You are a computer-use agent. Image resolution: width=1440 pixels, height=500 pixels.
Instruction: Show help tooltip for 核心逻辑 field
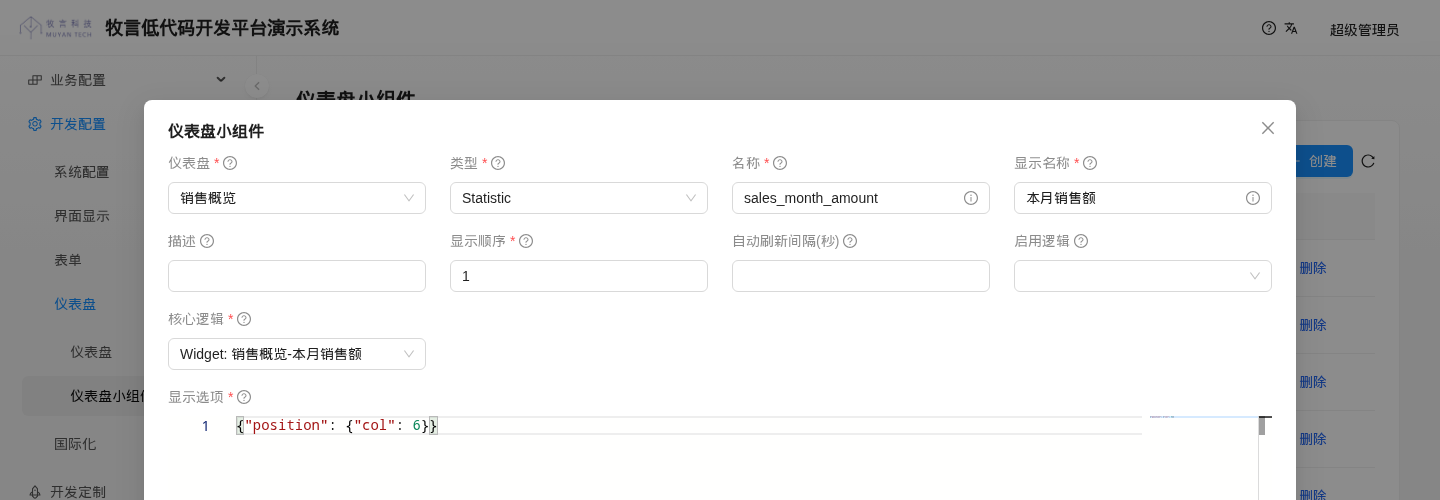click(x=244, y=319)
